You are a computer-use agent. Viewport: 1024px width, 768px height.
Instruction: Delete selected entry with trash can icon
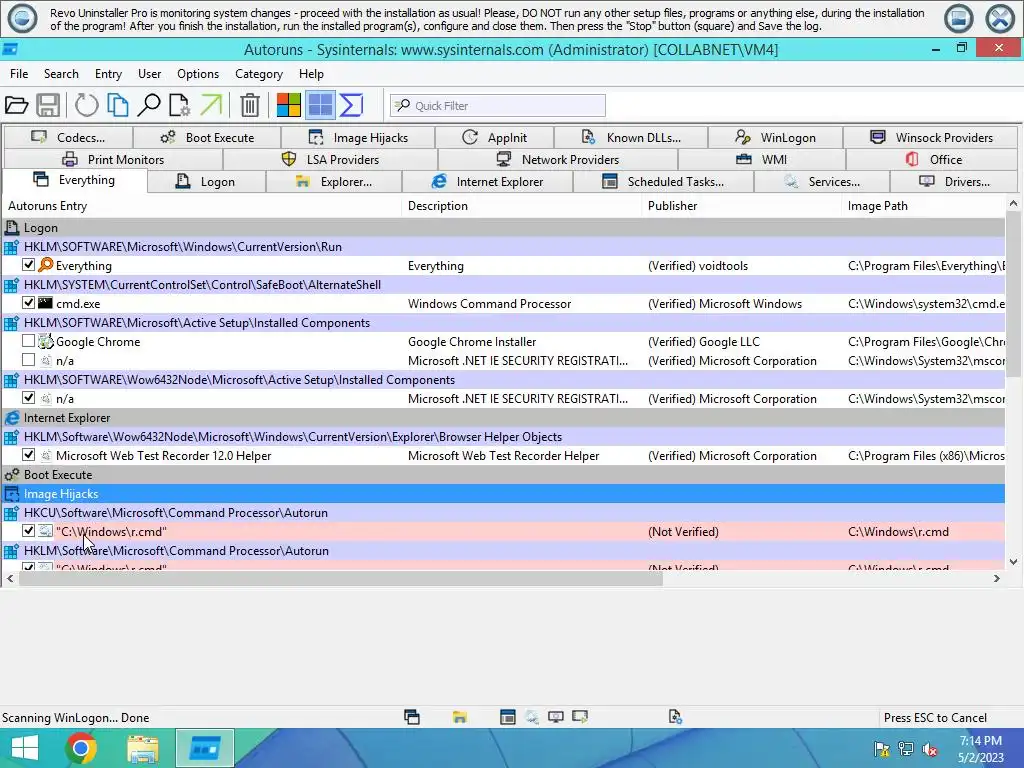(x=249, y=105)
